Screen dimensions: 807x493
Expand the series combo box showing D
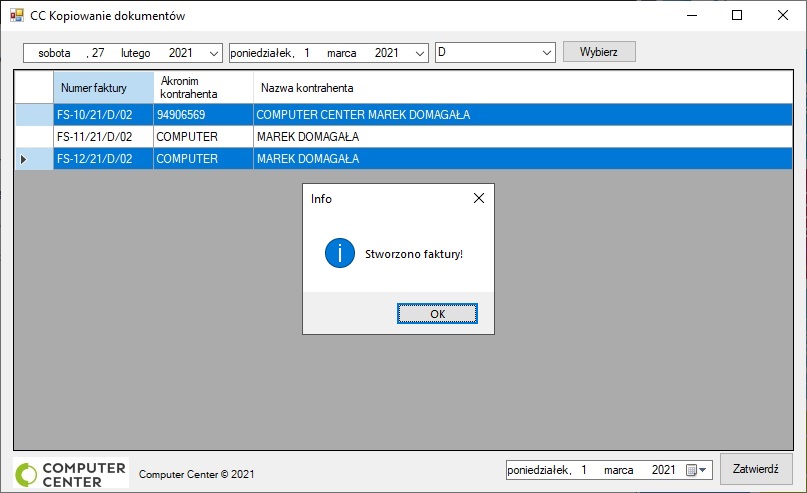547,52
